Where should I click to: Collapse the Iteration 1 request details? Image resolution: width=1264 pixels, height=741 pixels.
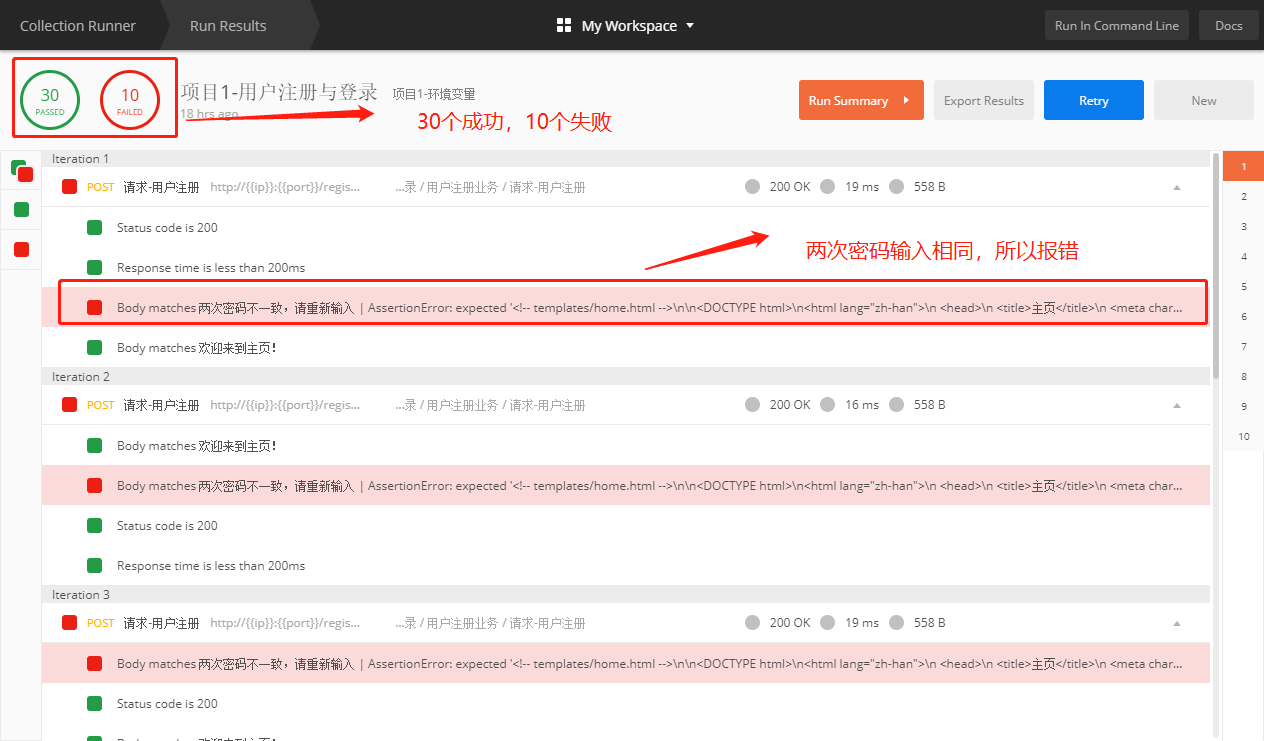tap(1176, 186)
